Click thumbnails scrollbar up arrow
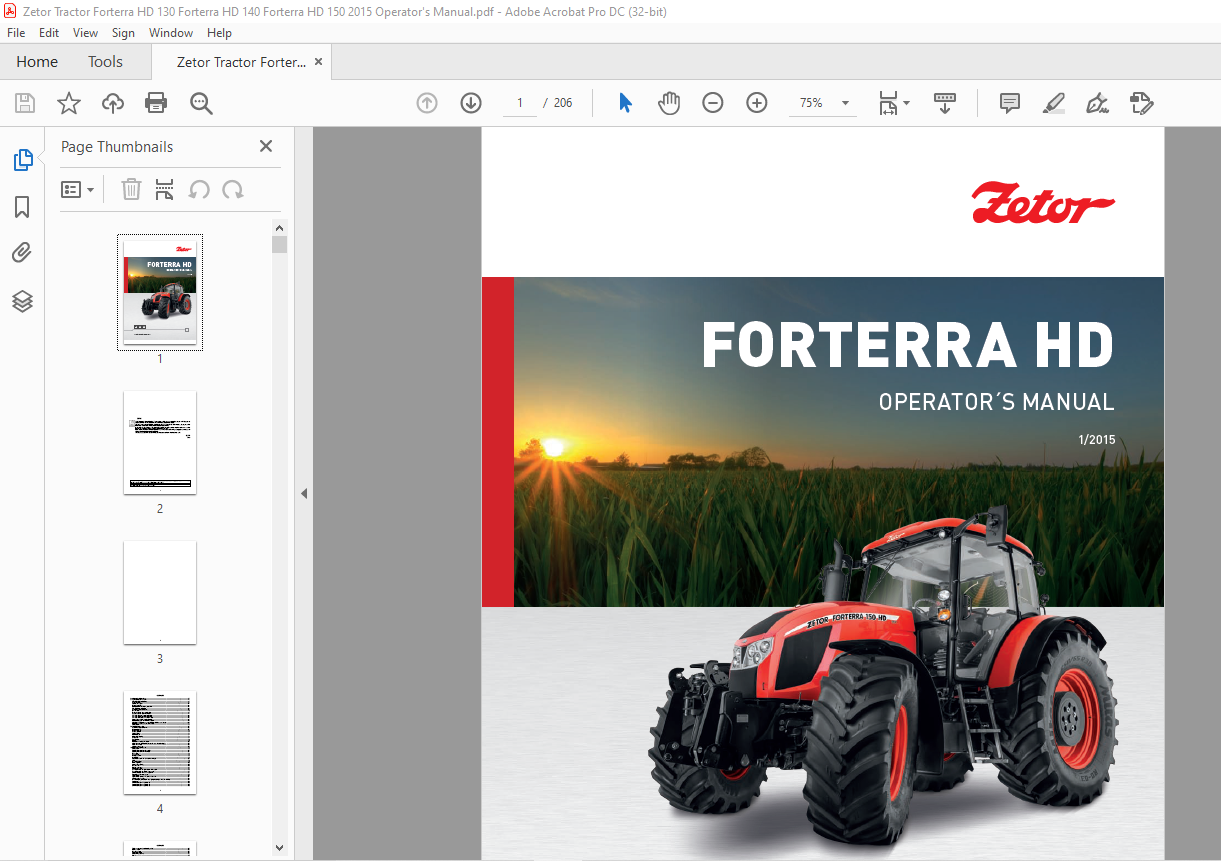Viewport: 1221px width, 861px height. (x=279, y=227)
